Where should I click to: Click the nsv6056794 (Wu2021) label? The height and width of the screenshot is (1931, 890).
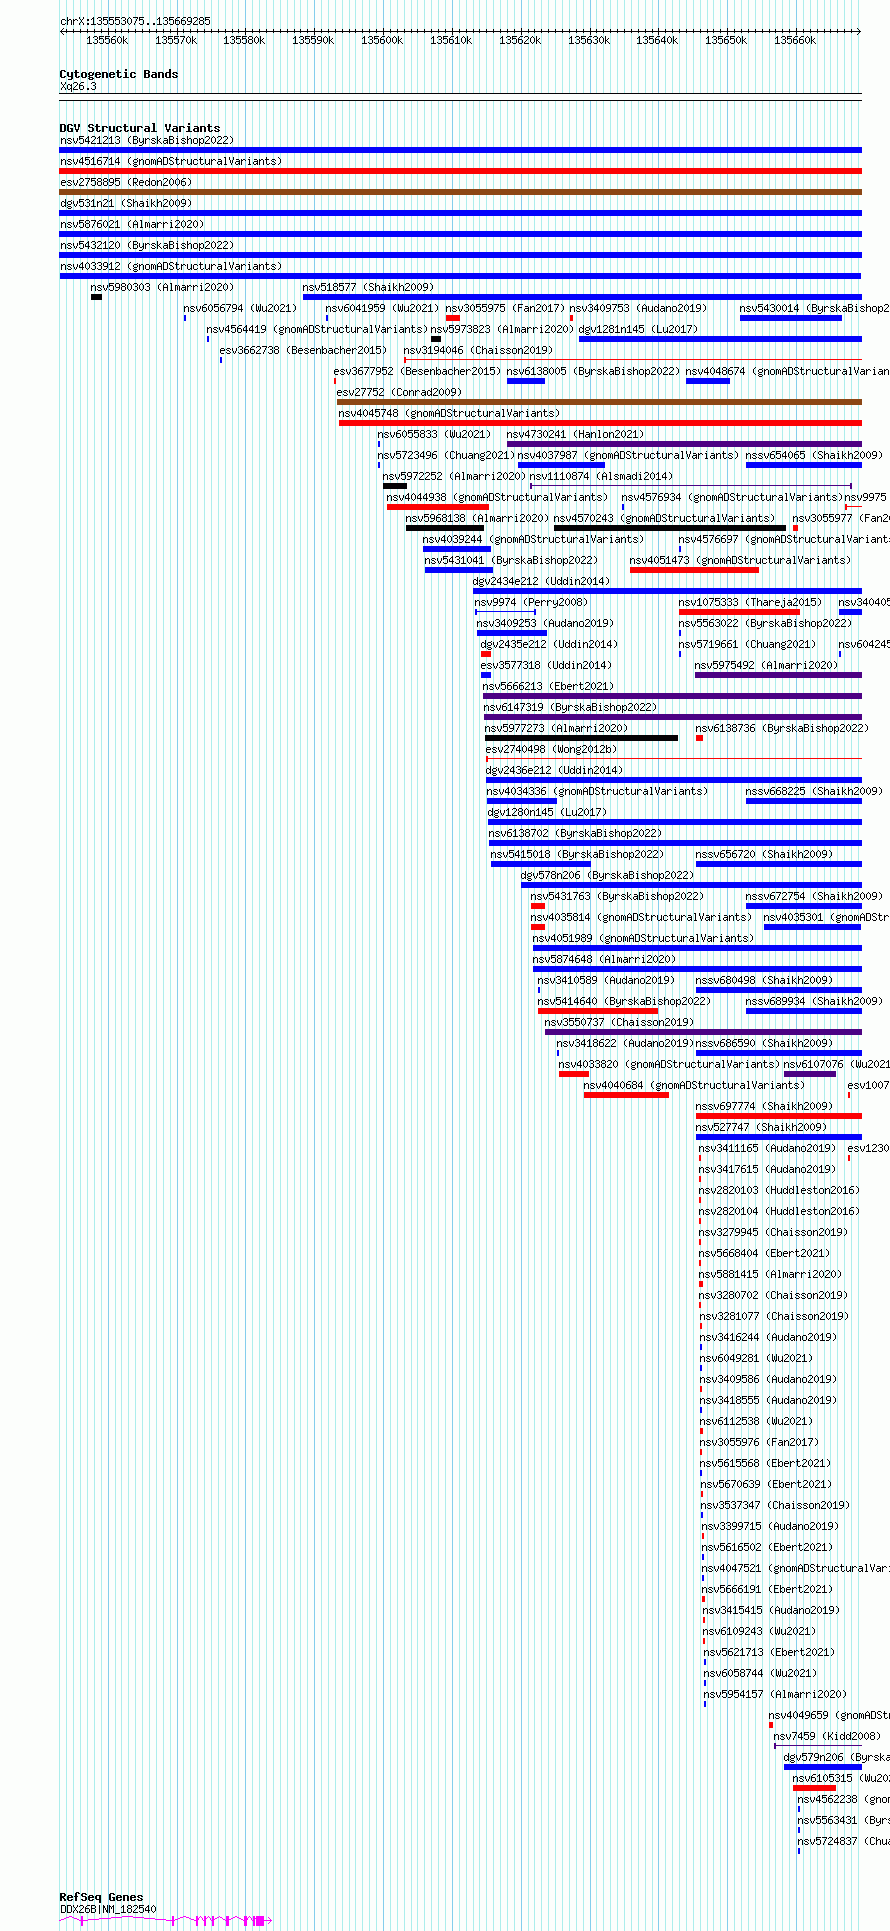click(240, 309)
